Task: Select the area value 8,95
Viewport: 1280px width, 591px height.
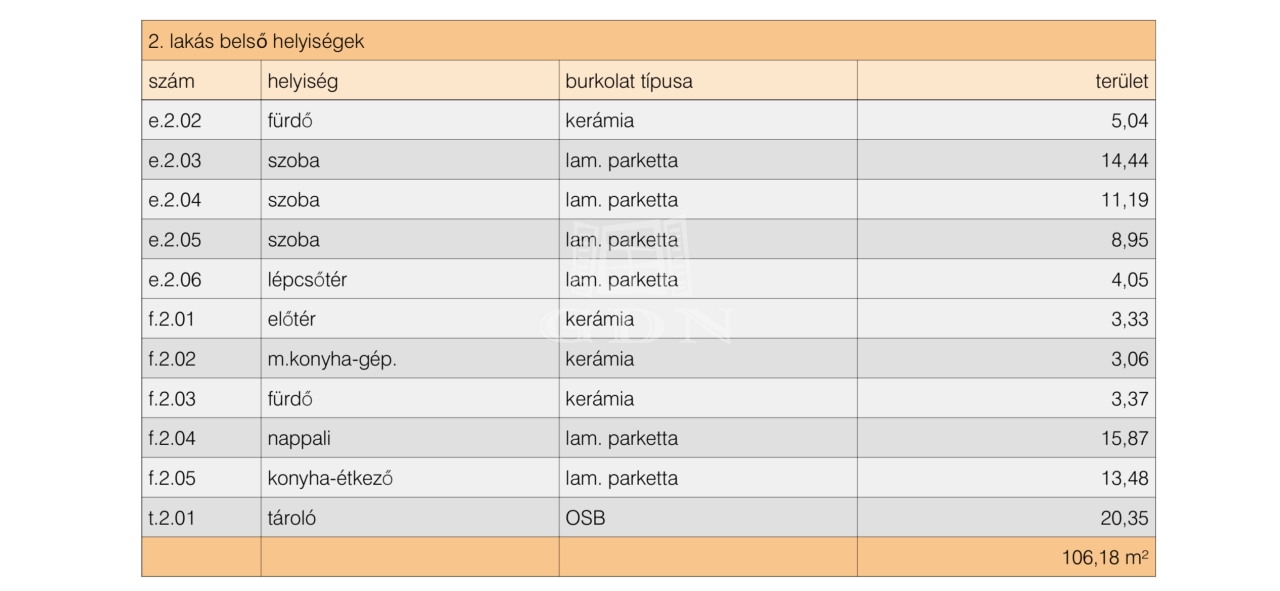Action: click(1130, 240)
